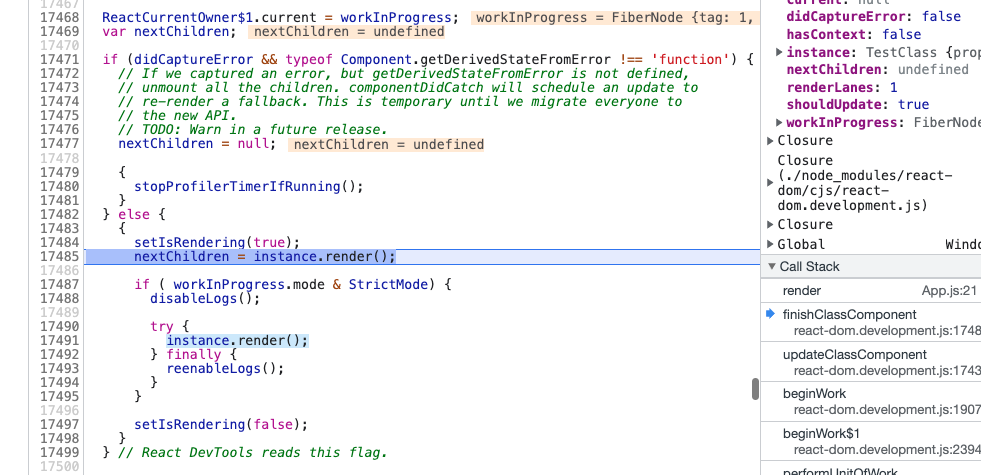Click the editor vertical scrollbar thumb
The image size is (981, 475).
pos(755,389)
